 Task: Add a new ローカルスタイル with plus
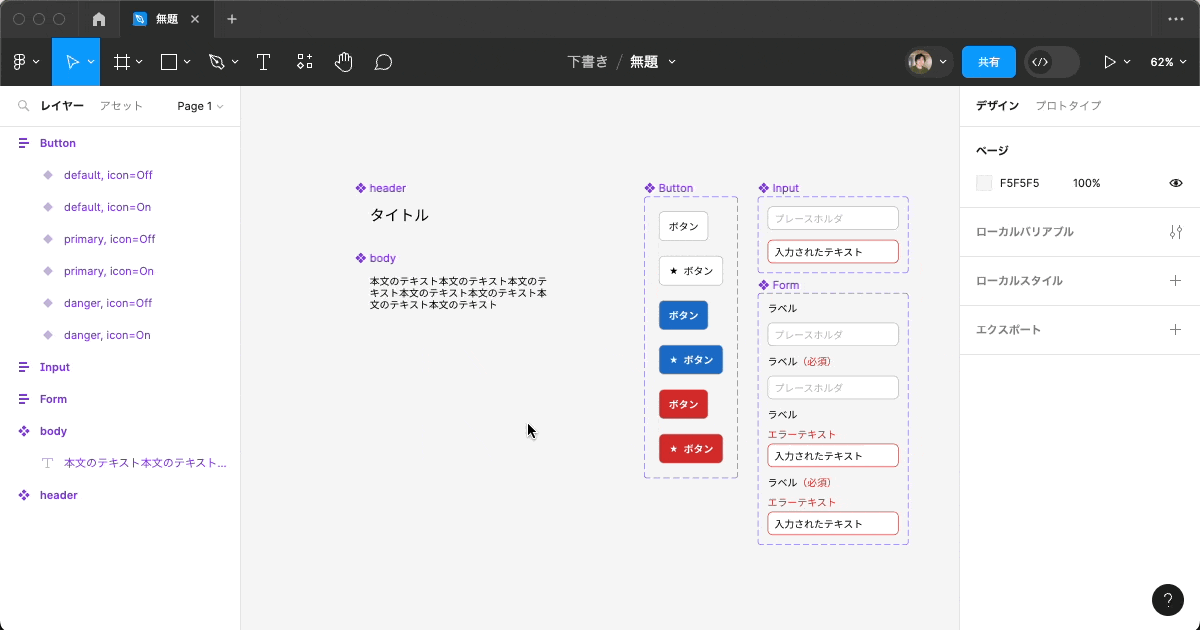(x=1175, y=281)
